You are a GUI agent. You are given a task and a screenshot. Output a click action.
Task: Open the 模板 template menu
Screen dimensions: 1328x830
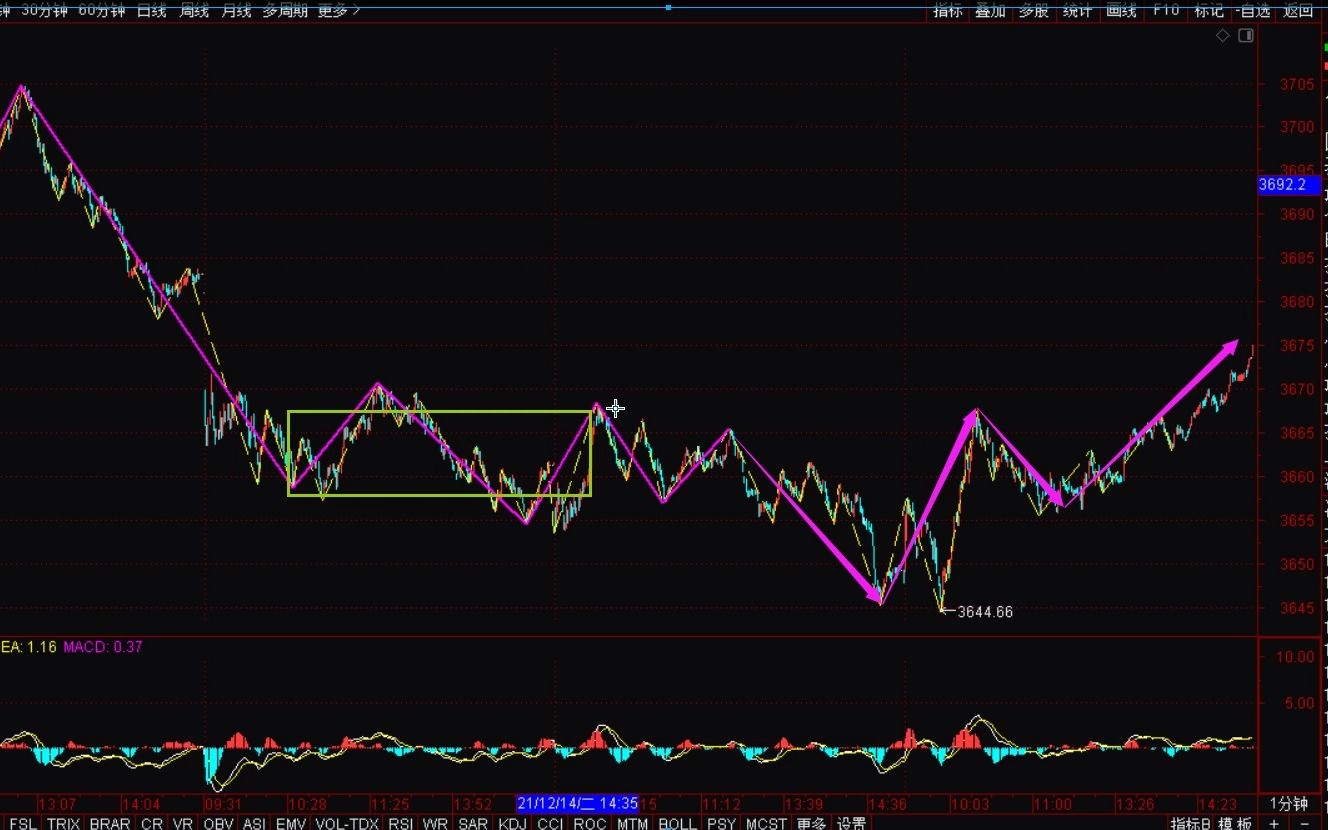pyautogui.click(x=1235, y=823)
